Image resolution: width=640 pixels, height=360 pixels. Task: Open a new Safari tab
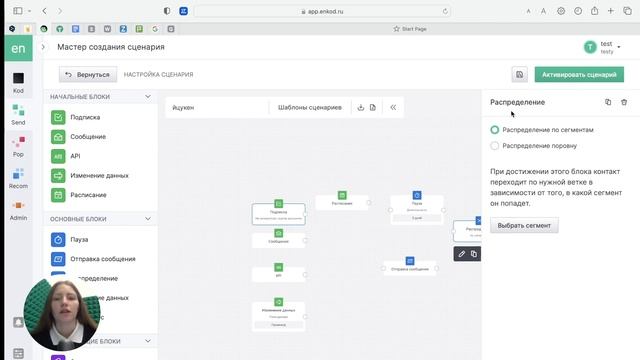[x=611, y=11]
